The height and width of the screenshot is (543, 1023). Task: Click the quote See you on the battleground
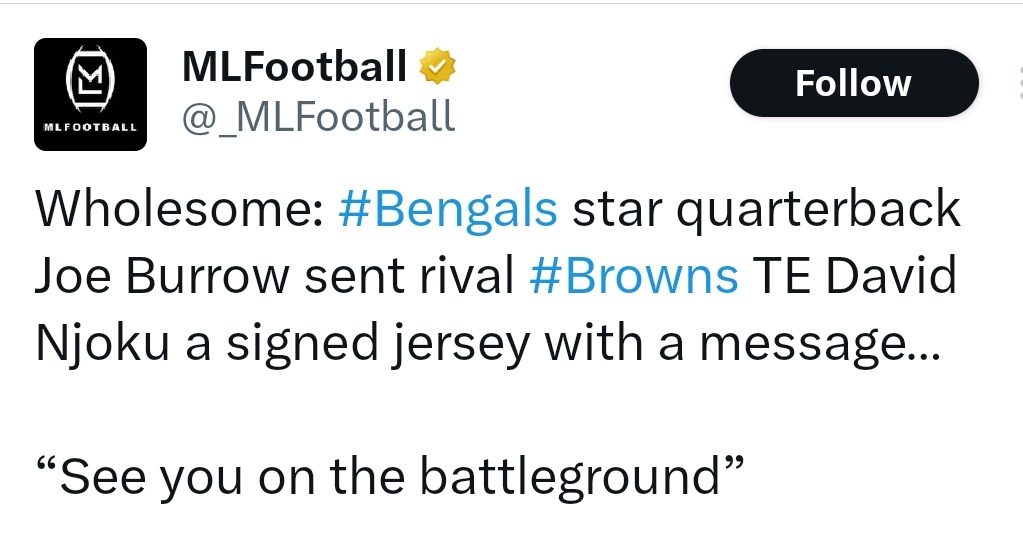point(390,476)
